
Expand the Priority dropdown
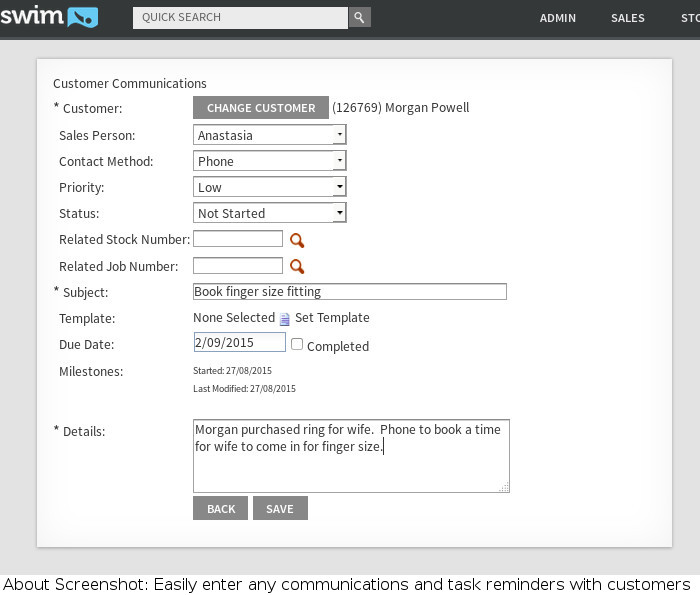pyautogui.click(x=340, y=187)
